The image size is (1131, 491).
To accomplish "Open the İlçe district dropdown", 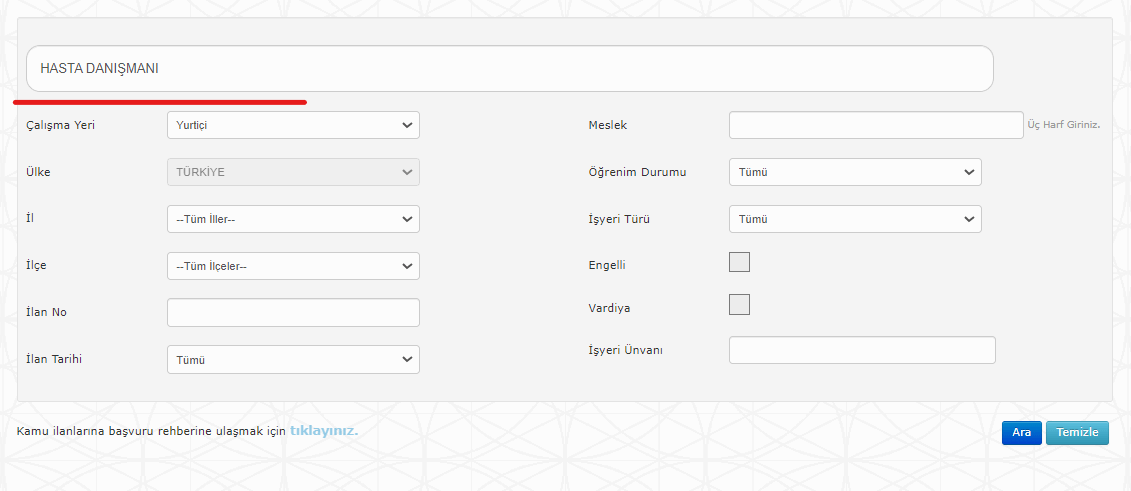I will click(293, 266).
